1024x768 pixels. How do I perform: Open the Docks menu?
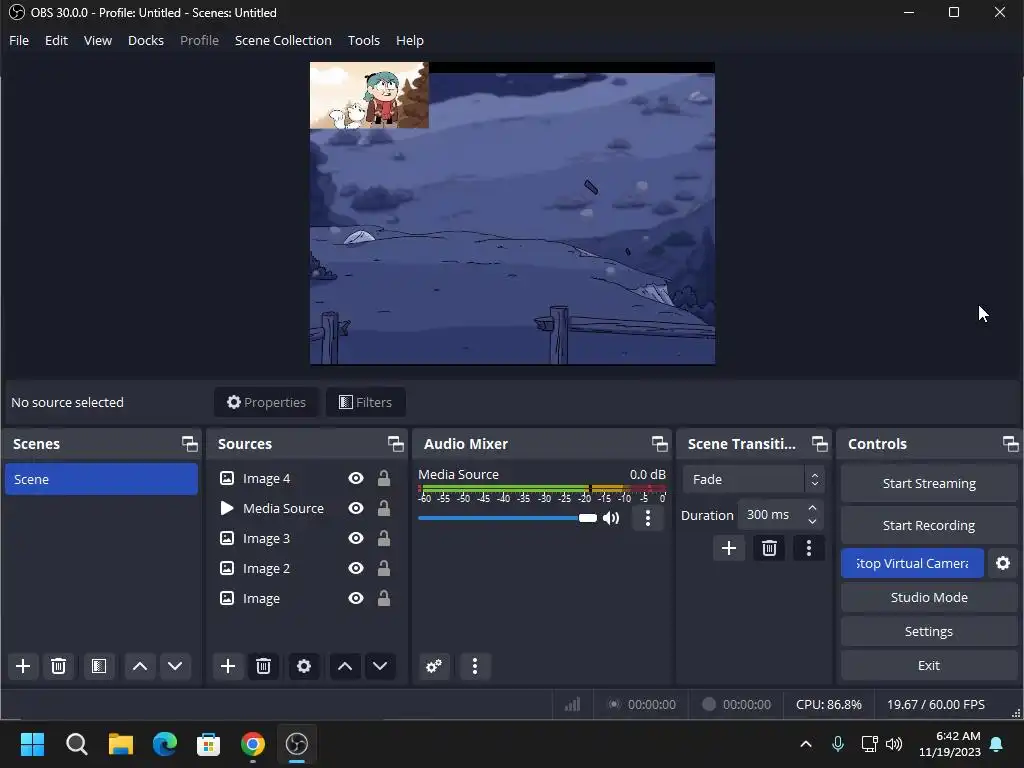[x=146, y=40]
